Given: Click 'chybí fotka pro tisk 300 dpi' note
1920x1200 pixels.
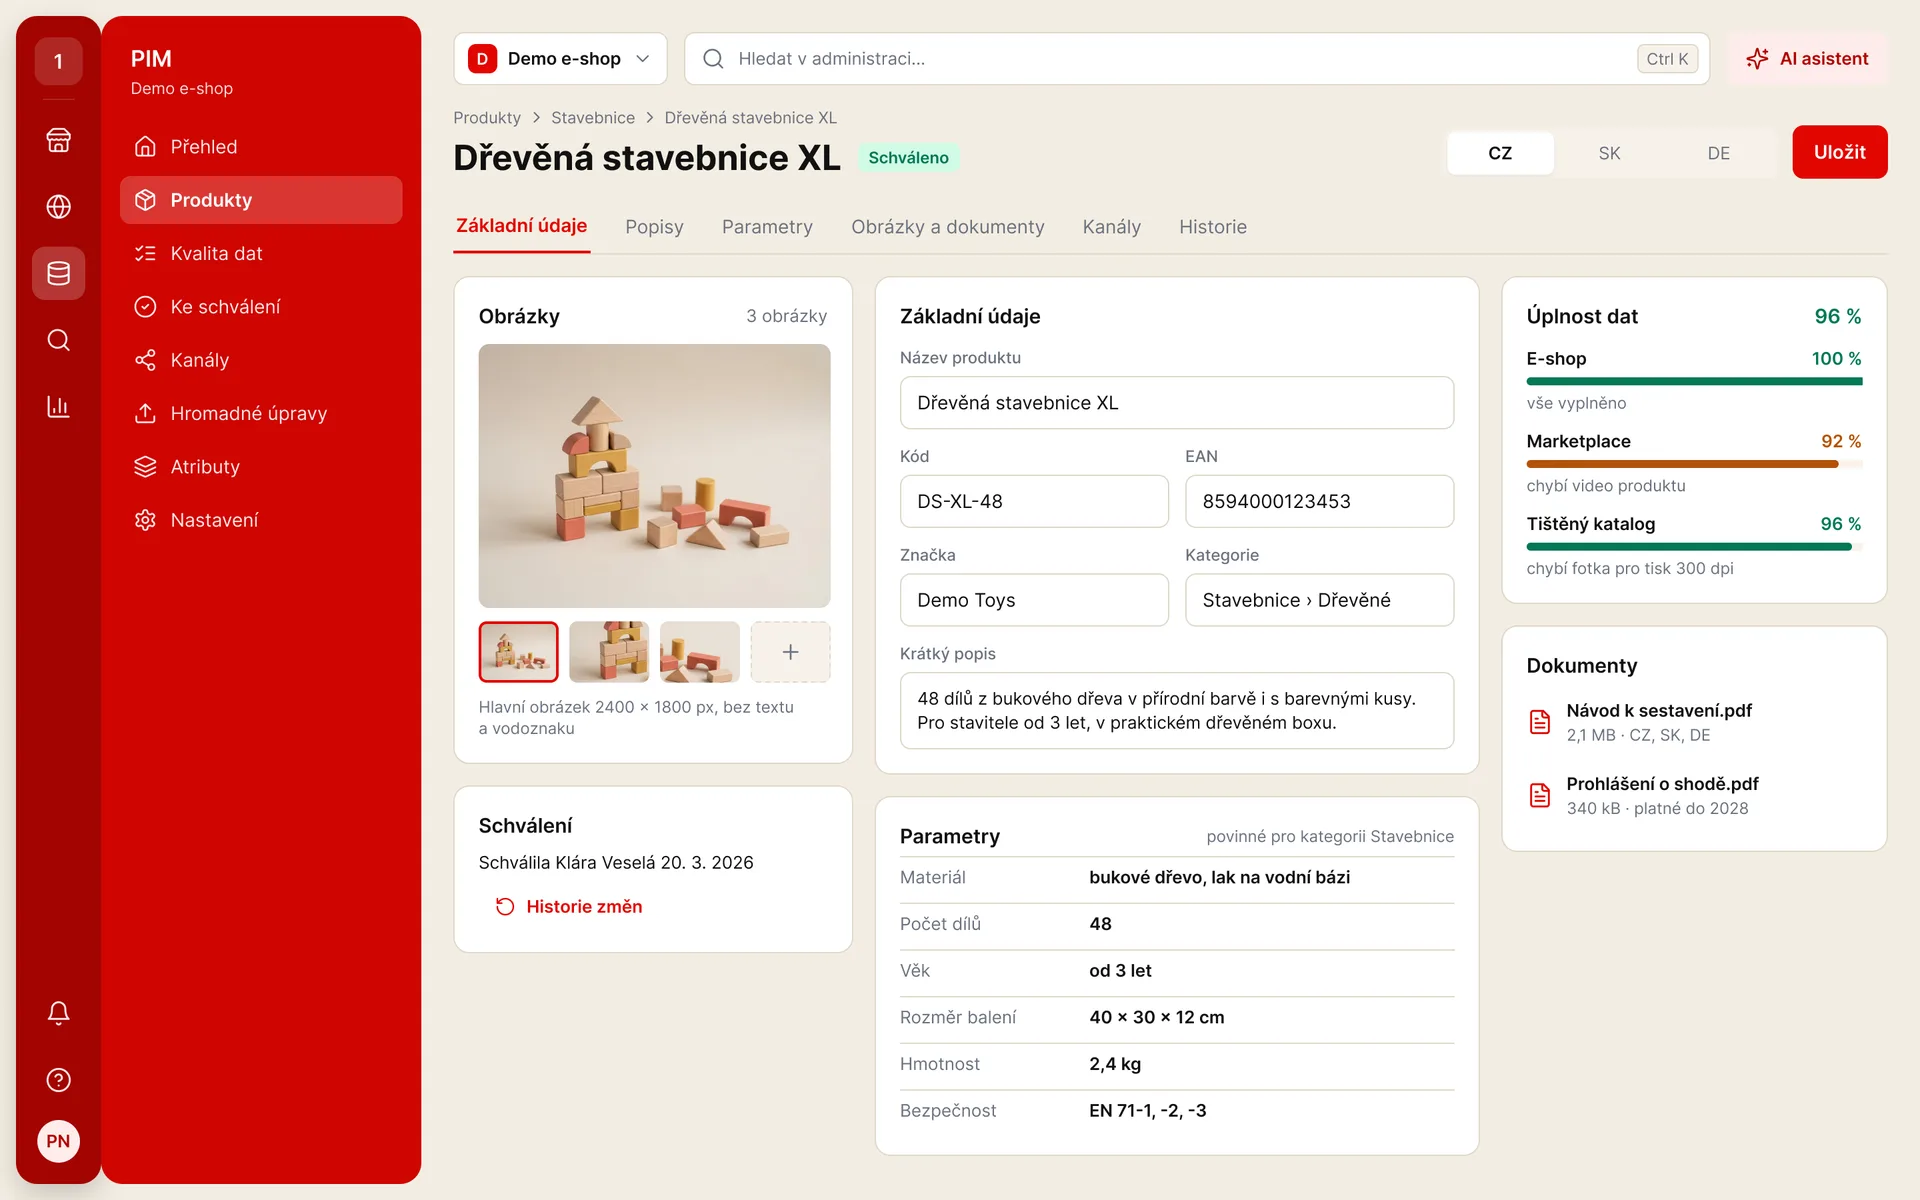Looking at the screenshot, I should (1629, 569).
